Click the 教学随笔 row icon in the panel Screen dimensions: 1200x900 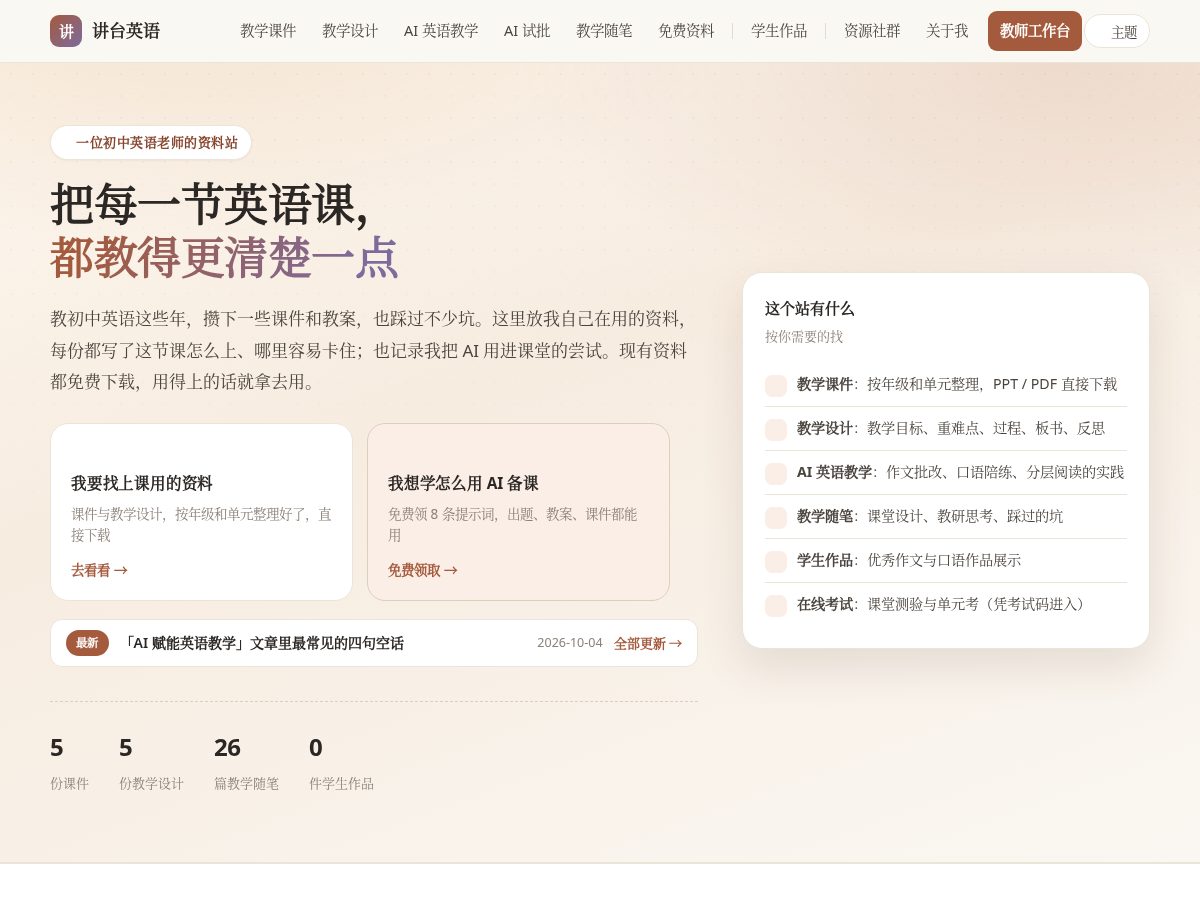(x=776, y=517)
